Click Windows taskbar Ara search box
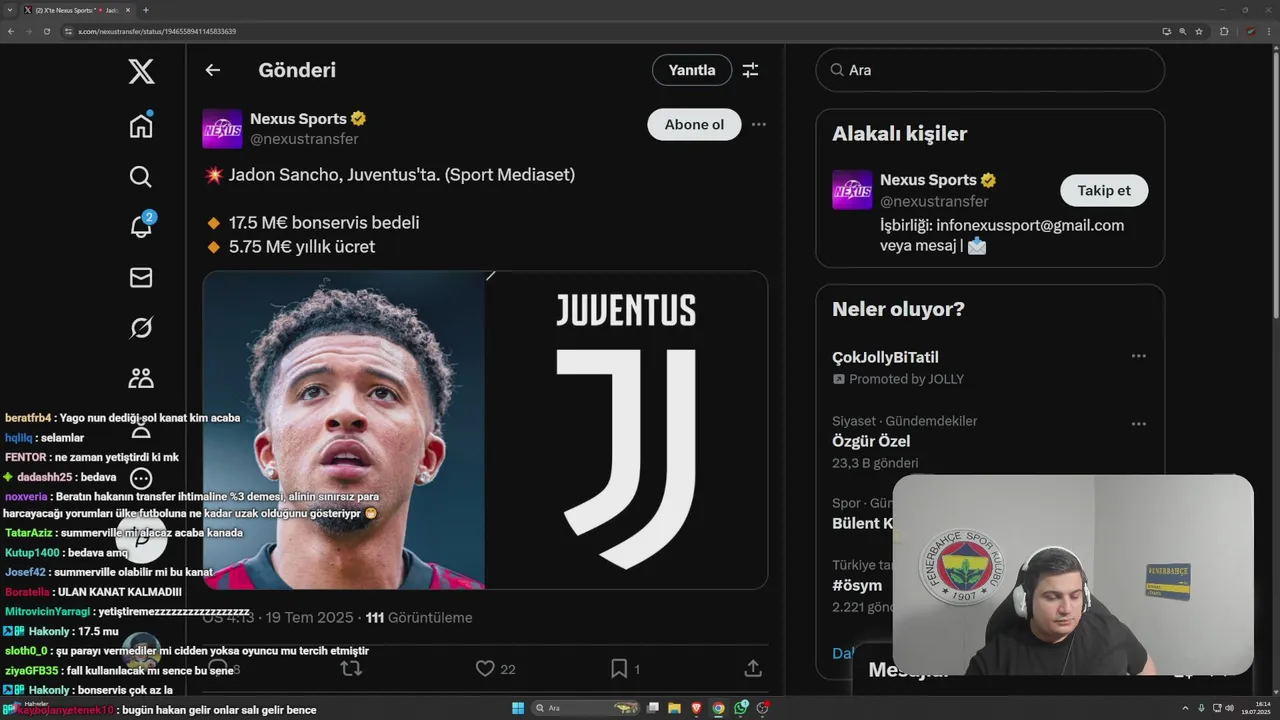 coord(586,708)
